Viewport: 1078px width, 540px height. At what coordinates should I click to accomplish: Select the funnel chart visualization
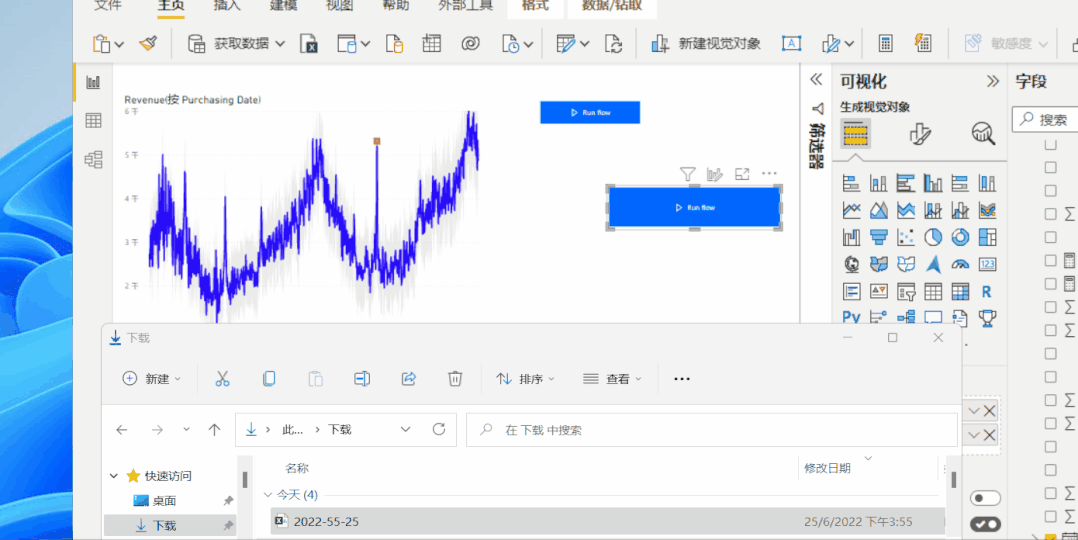tap(879, 237)
